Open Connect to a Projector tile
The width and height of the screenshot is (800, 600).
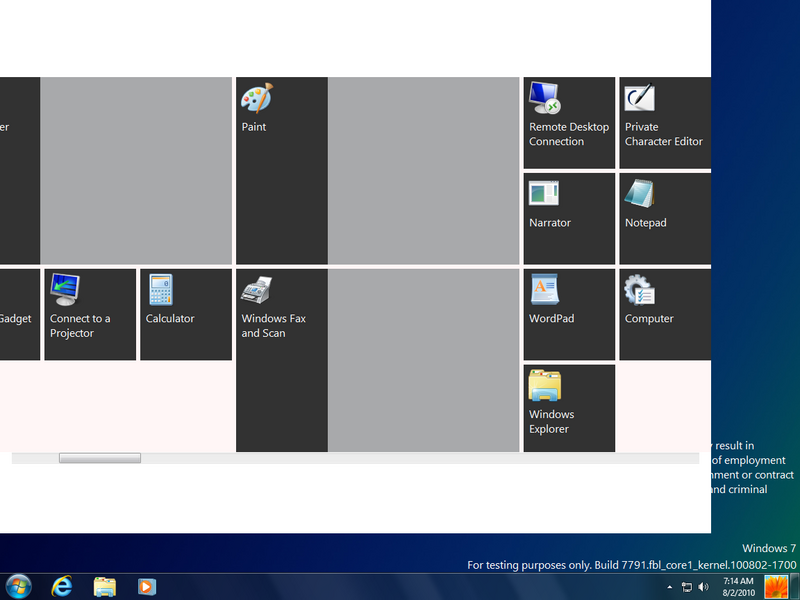[x=90, y=314]
